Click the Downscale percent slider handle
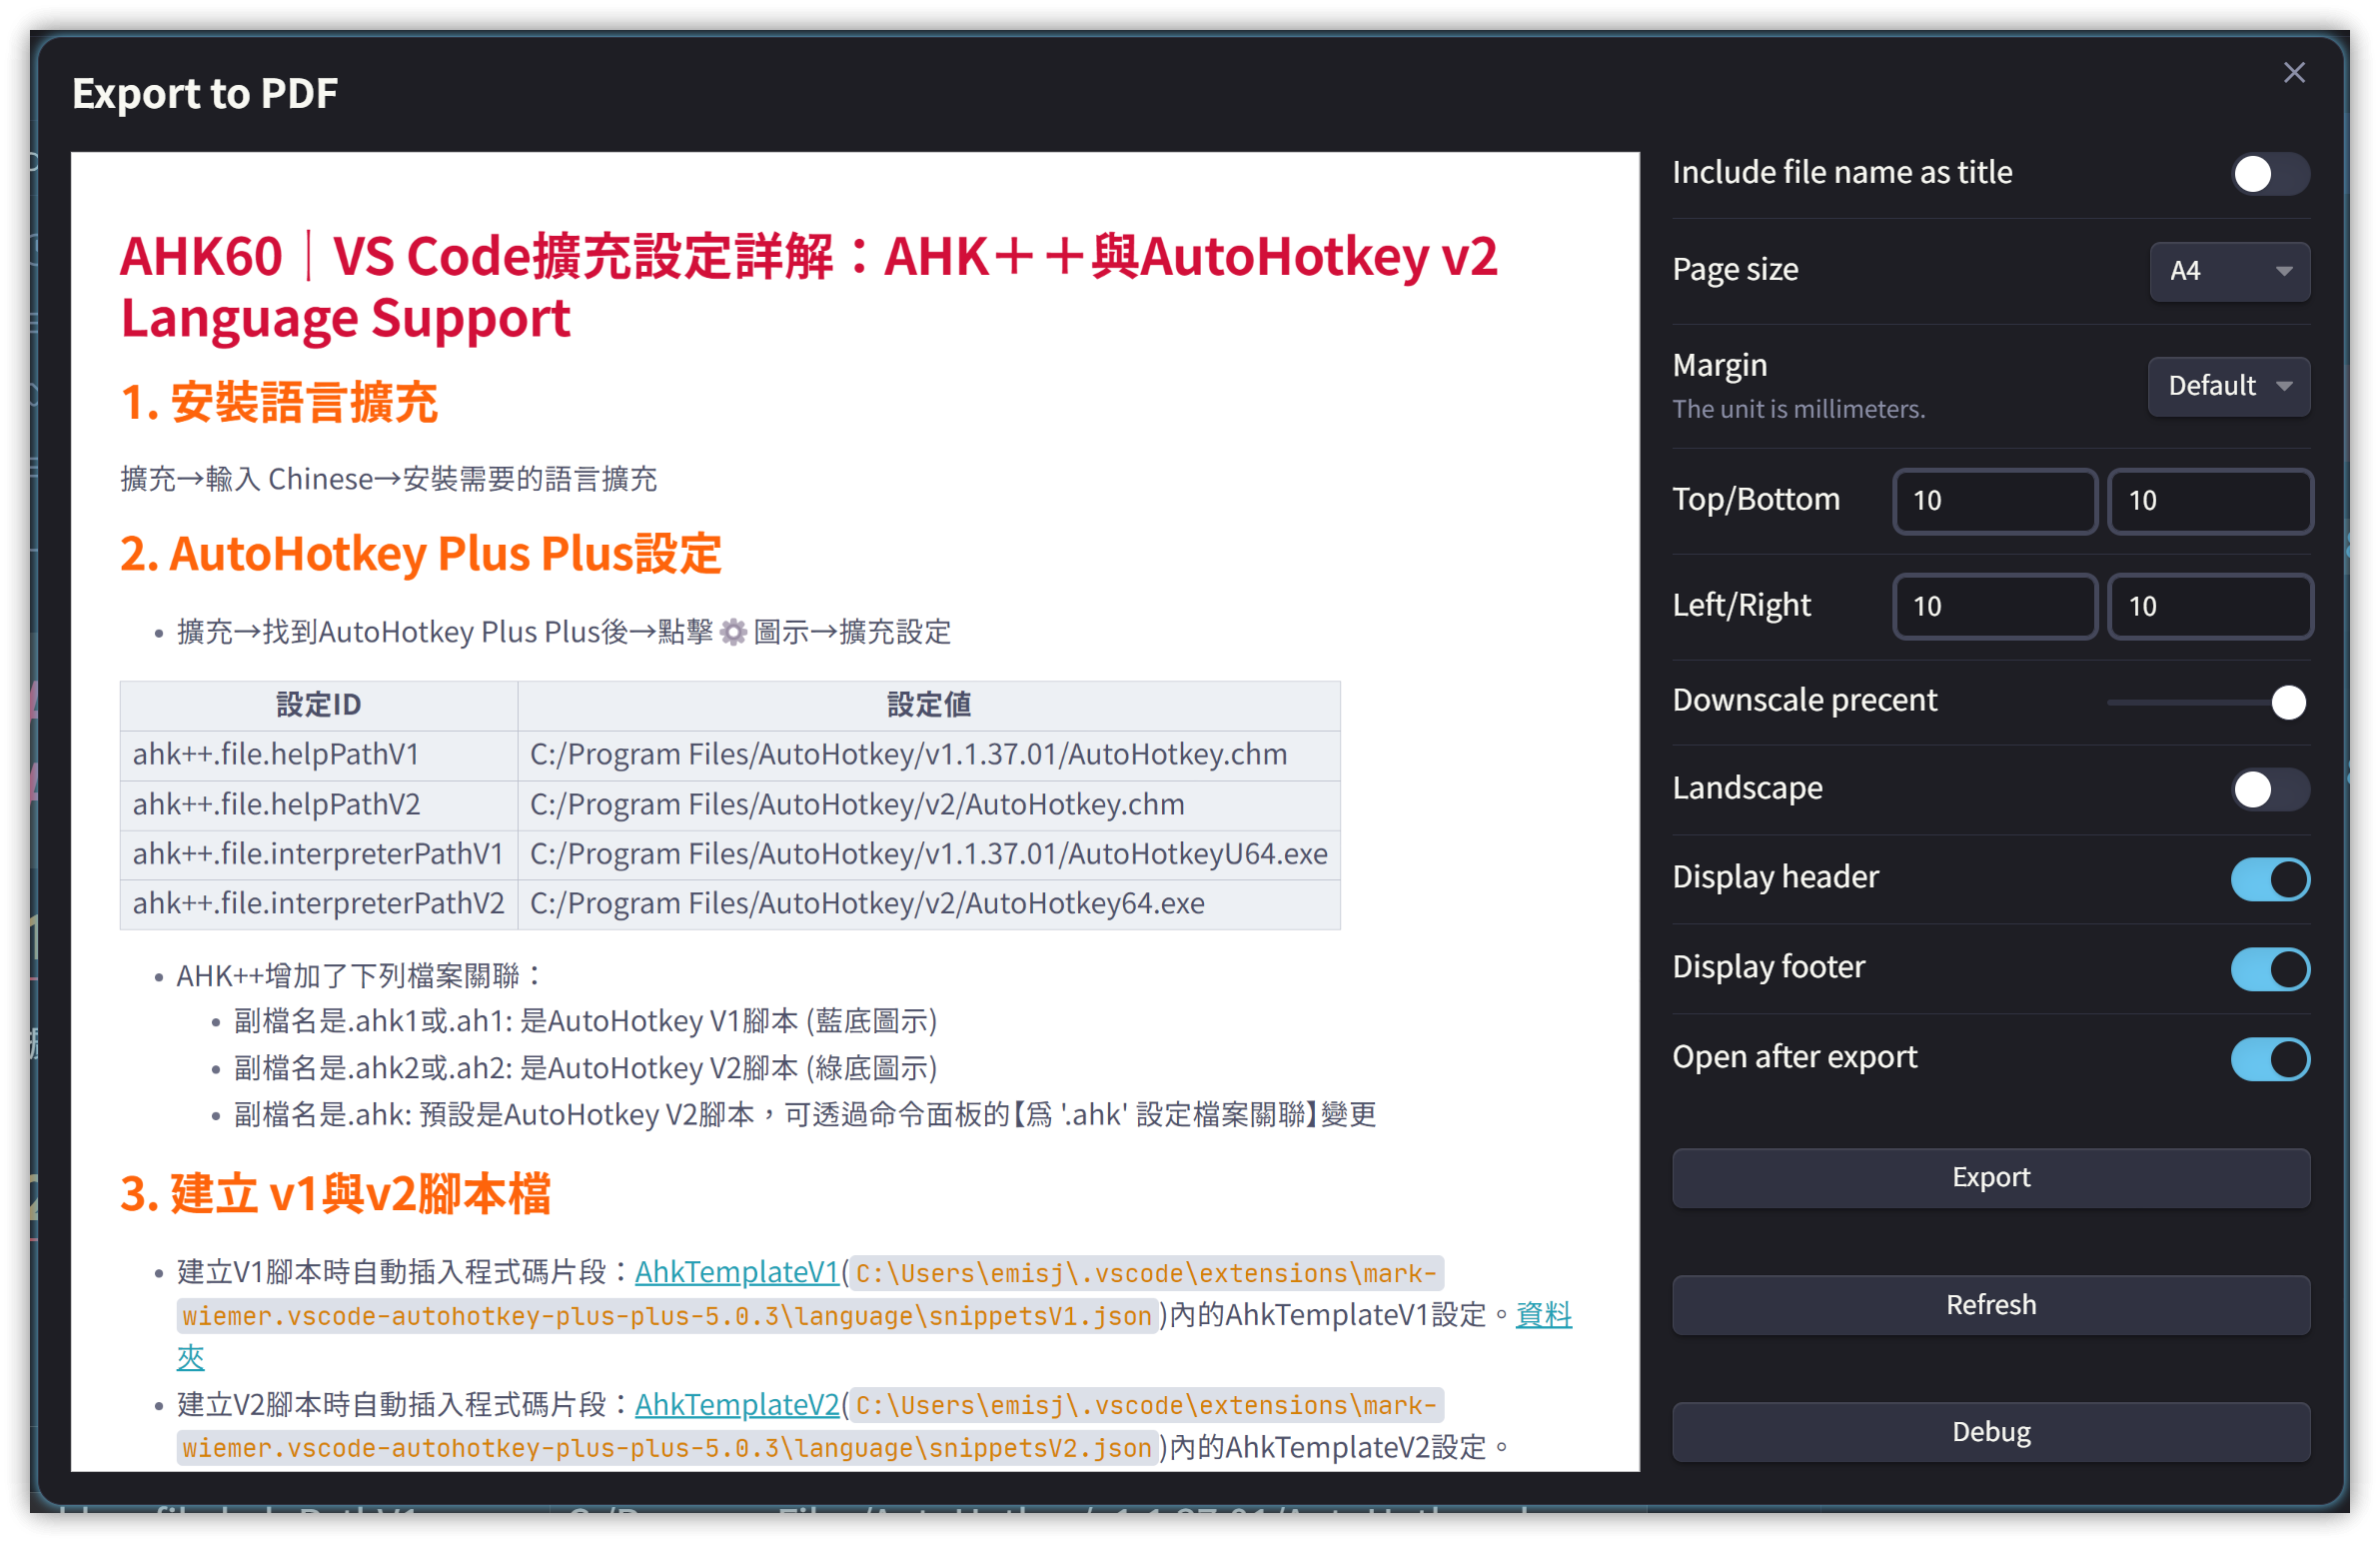This screenshot has width=2380, height=1543. (2287, 702)
